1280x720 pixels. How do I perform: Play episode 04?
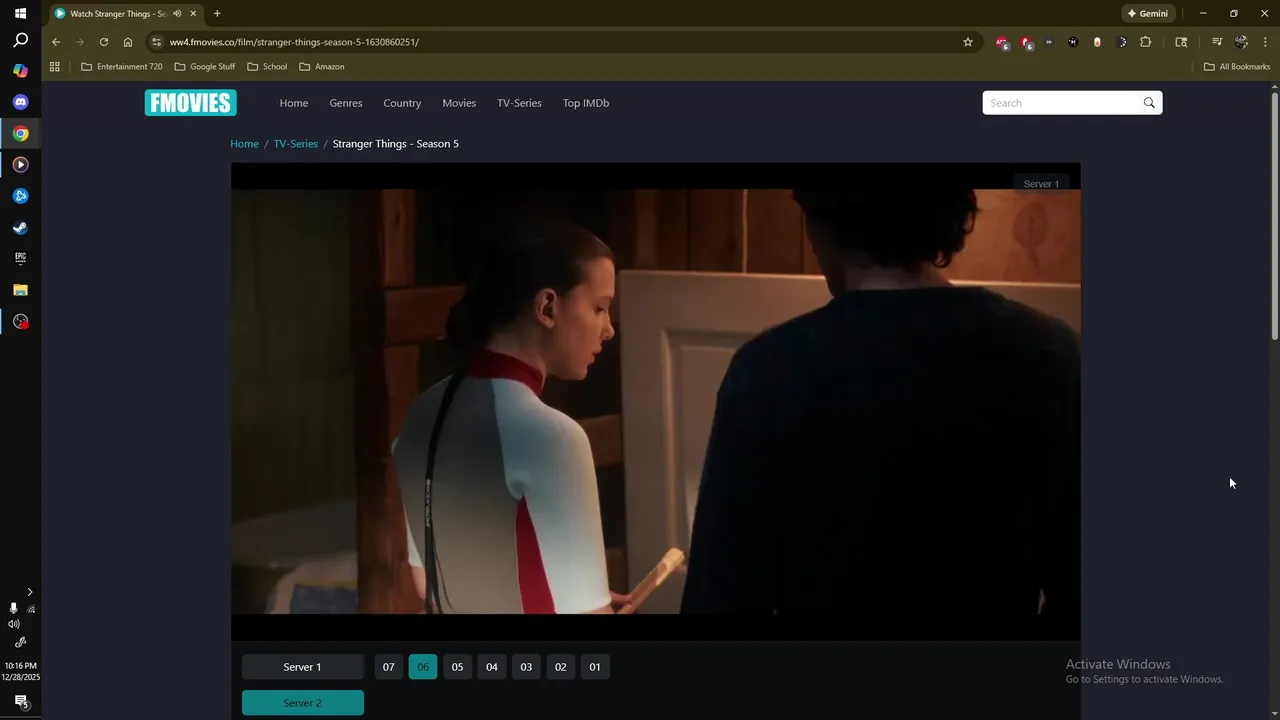pos(492,667)
